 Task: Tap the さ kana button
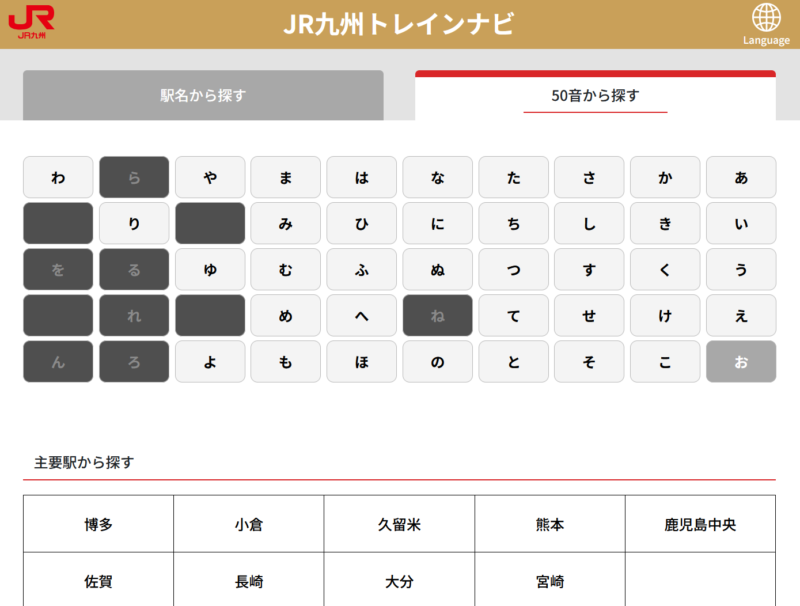click(x=589, y=178)
